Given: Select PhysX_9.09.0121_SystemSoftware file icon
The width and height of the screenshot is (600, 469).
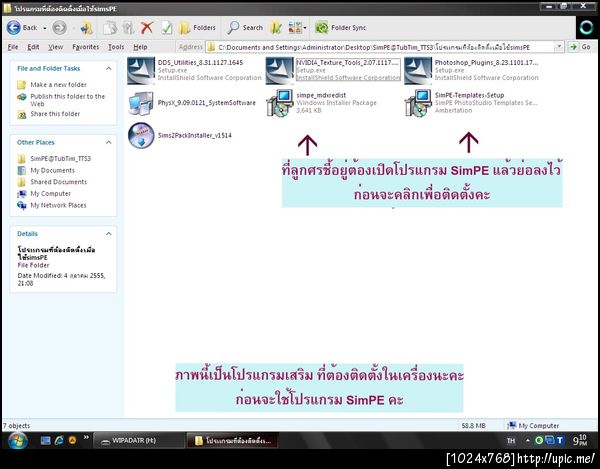Looking at the screenshot, I should pos(141,103).
